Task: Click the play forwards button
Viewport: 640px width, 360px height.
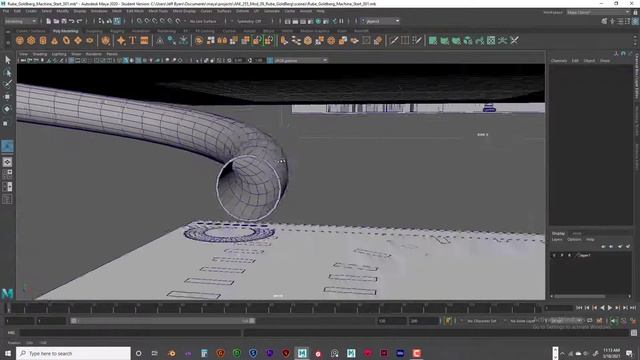Action: point(610,308)
